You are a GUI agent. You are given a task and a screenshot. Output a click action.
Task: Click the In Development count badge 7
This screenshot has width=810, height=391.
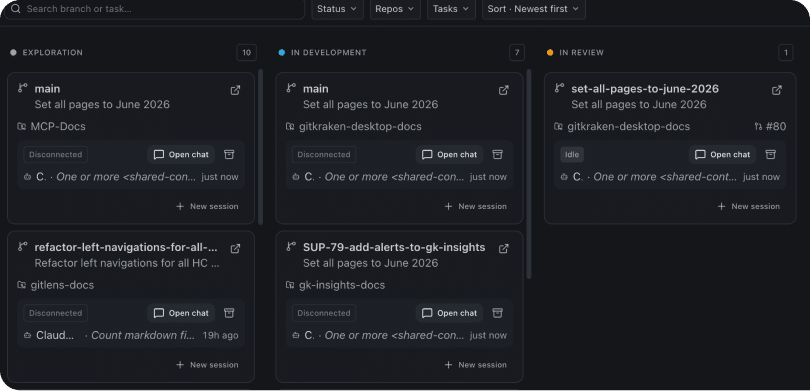tap(517, 53)
